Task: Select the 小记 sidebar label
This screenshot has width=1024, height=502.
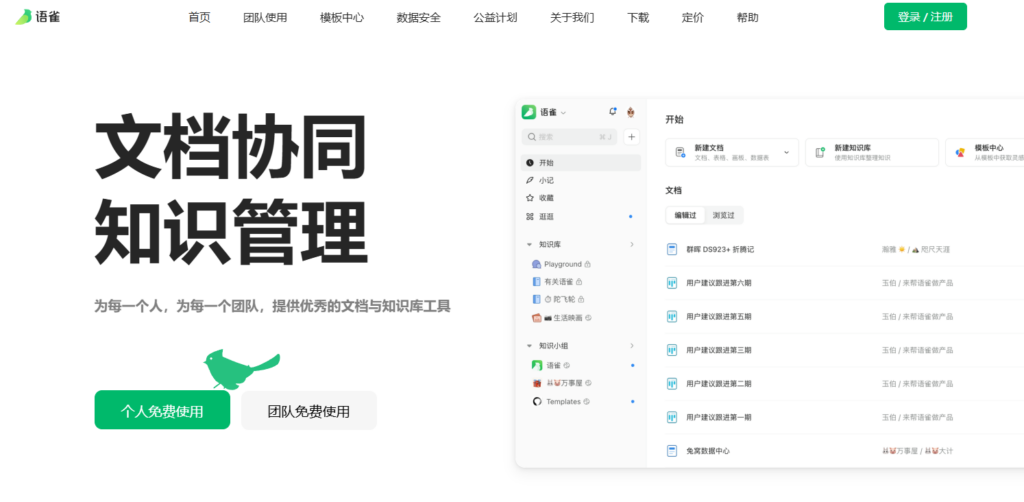Action: [x=547, y=180]
